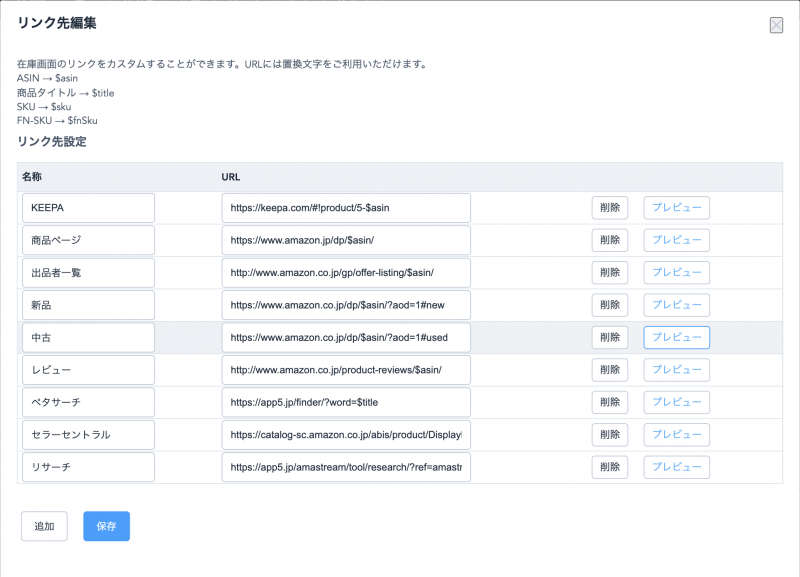800x577 pixels.
Task: Edit the 新品 name field
Action: [88, 305]
